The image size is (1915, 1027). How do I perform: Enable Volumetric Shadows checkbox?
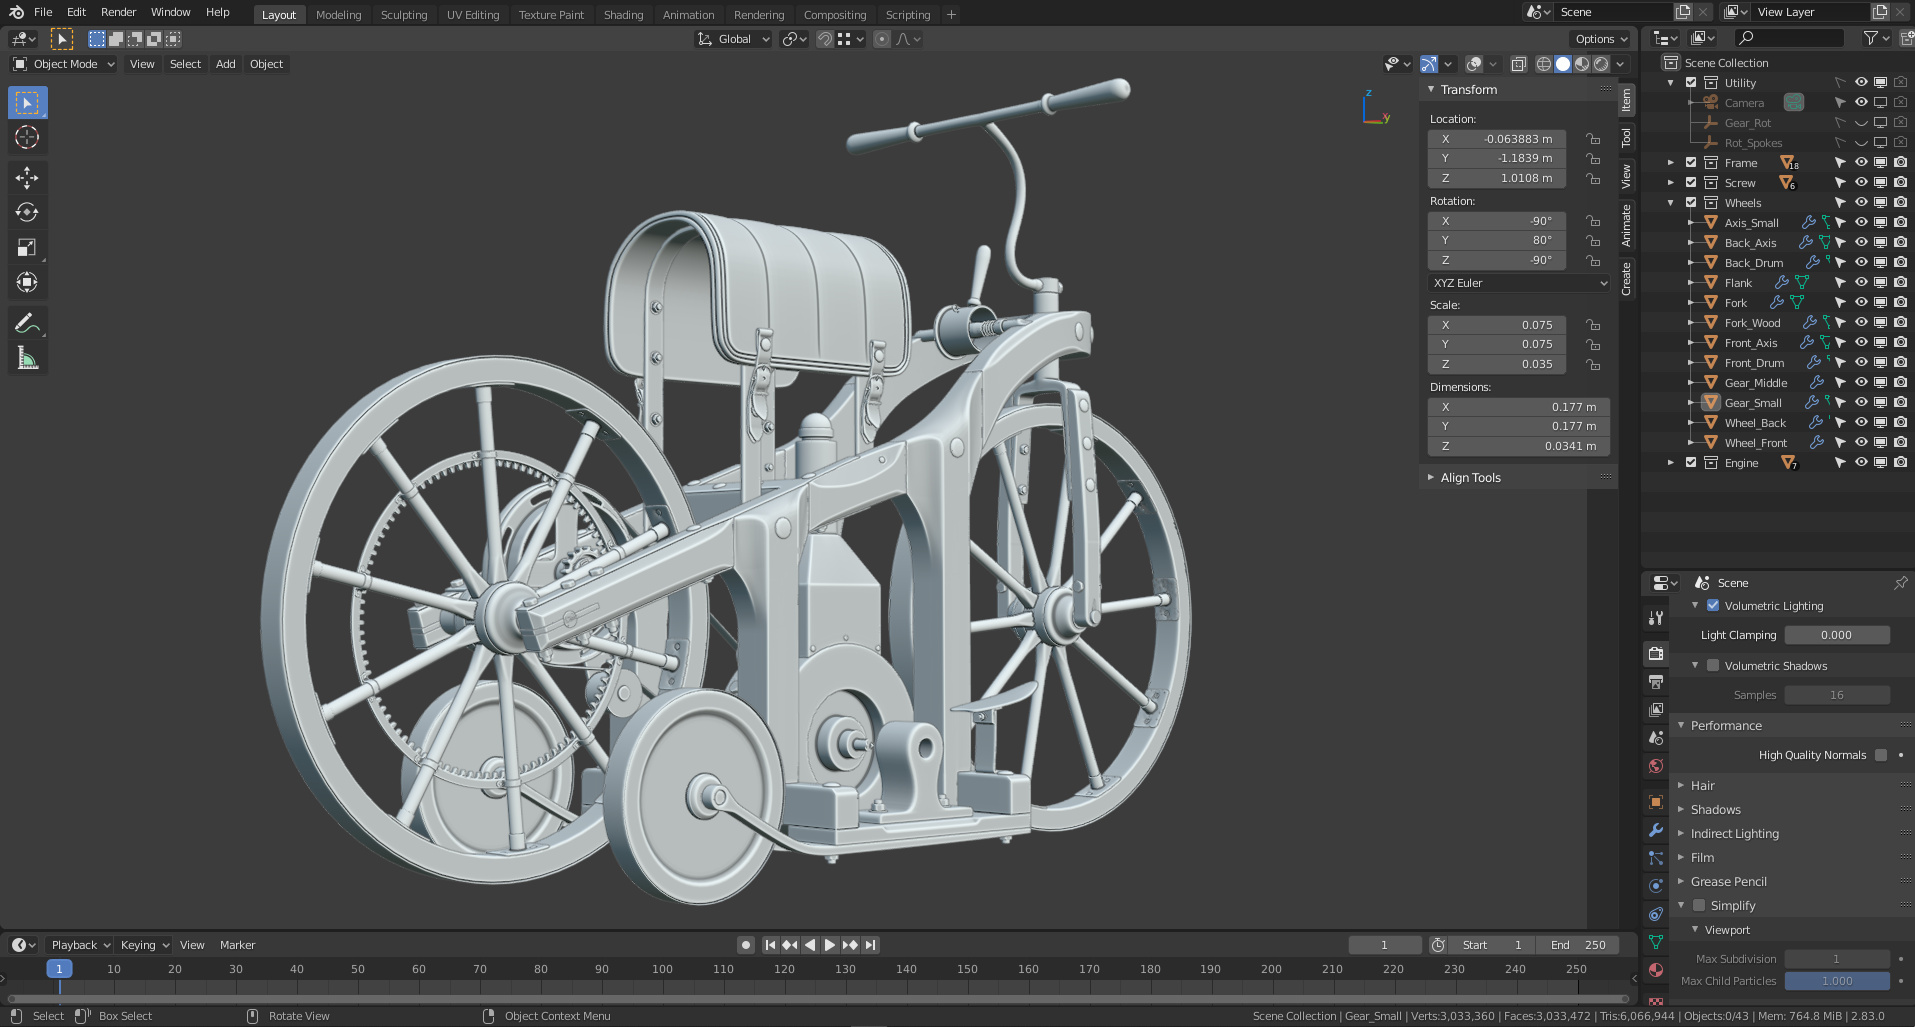(1713, 666)
